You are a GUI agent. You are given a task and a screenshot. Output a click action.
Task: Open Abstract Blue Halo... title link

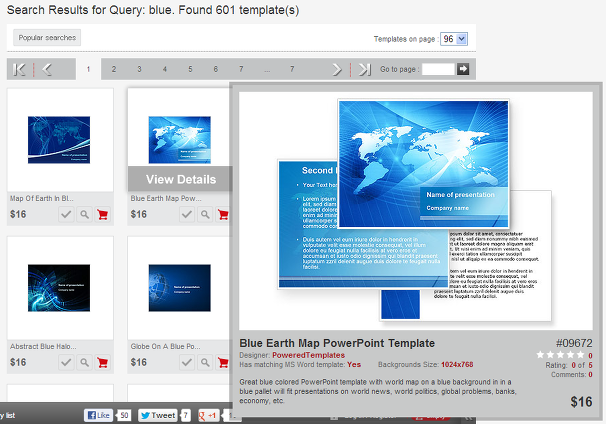43,346
